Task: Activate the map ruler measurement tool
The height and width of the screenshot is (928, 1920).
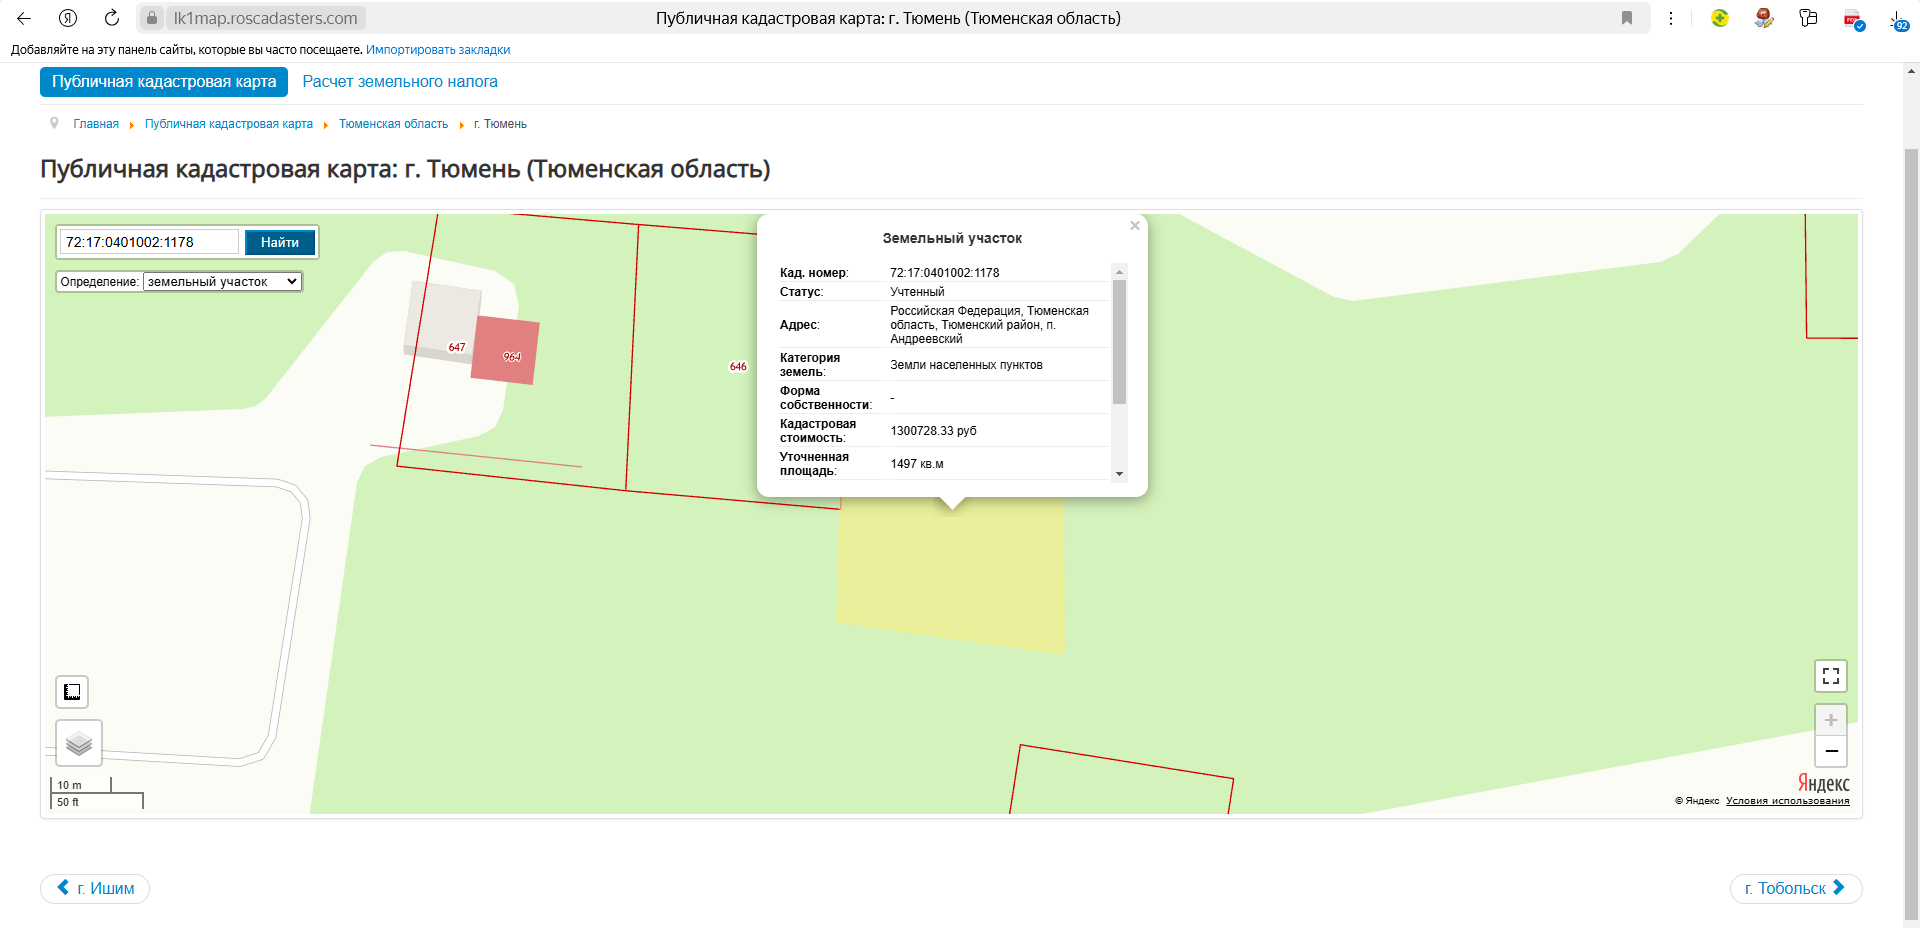Action: pos(72,691)
